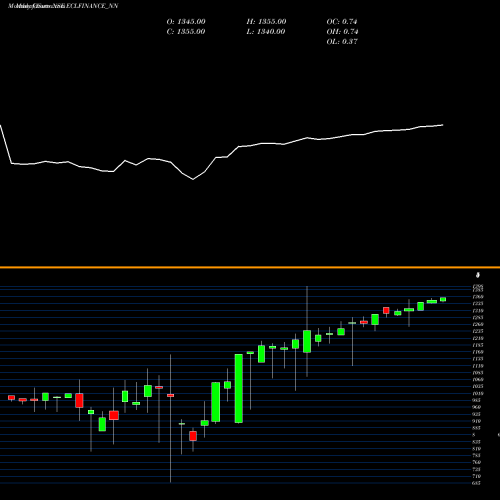This screenshot has height=500, width=500.
Task: Click the 685 price axis label
Action: tap(476, 483)
